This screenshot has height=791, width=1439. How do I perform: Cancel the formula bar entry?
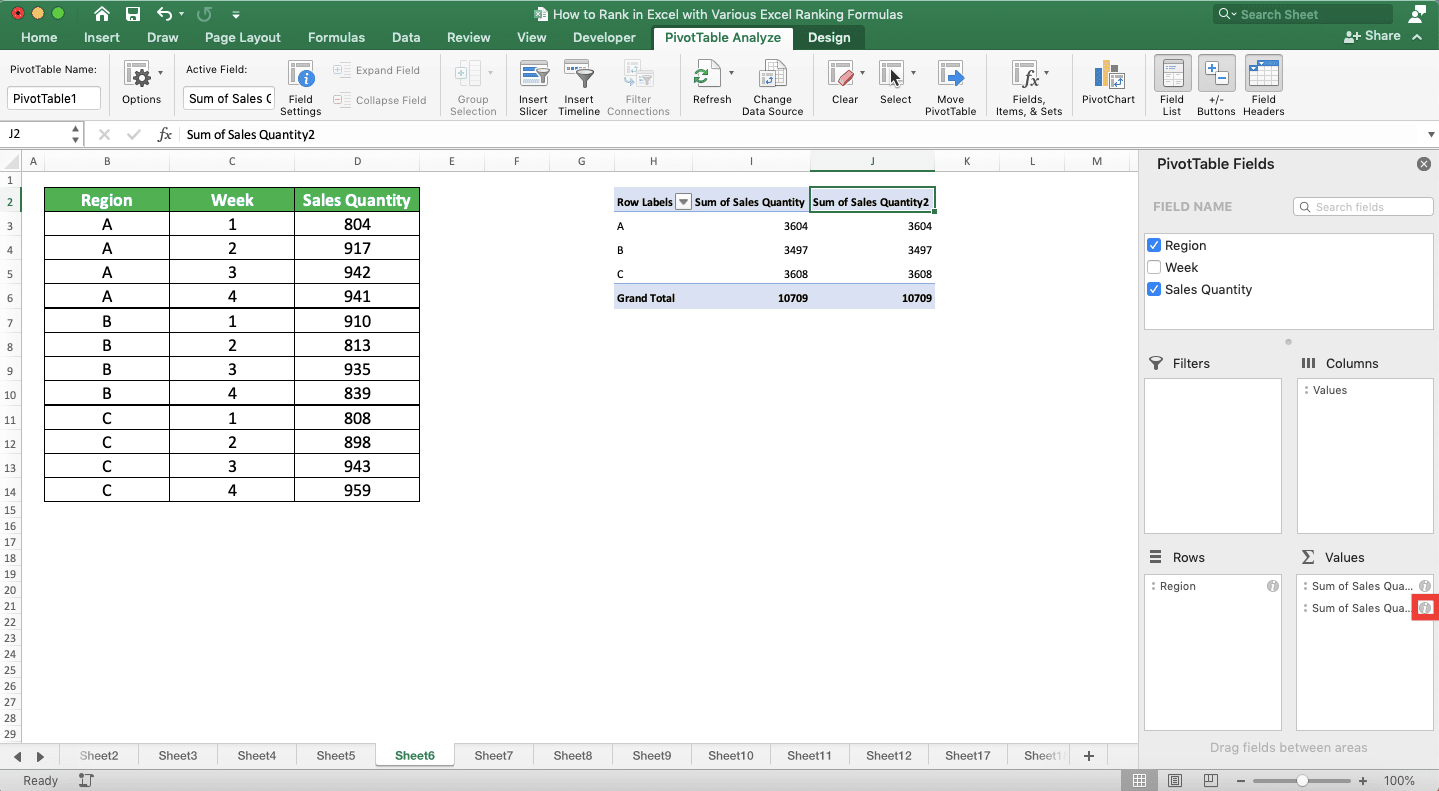(x=104, y=134)
